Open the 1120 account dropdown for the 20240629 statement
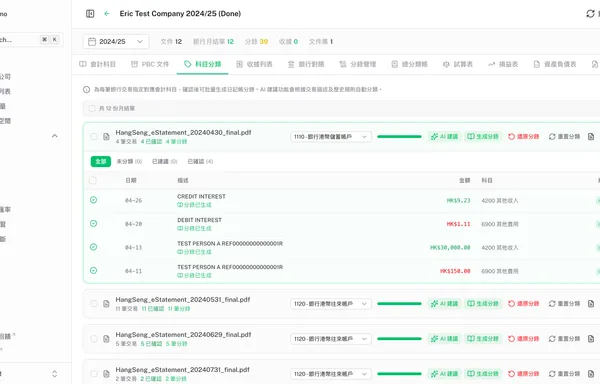 pyautogui.click(x=331, y=339)
